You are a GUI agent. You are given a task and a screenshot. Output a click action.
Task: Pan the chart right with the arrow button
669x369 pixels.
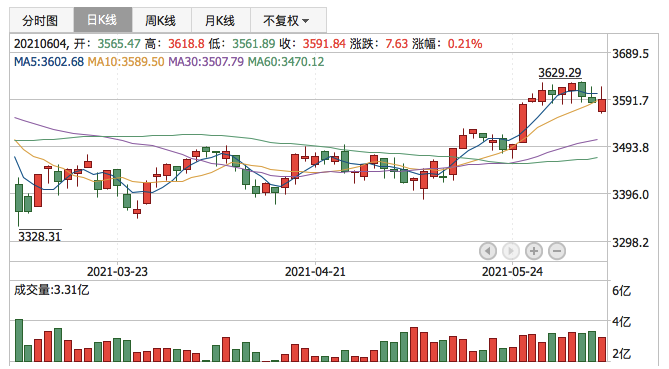click(511, 251)
